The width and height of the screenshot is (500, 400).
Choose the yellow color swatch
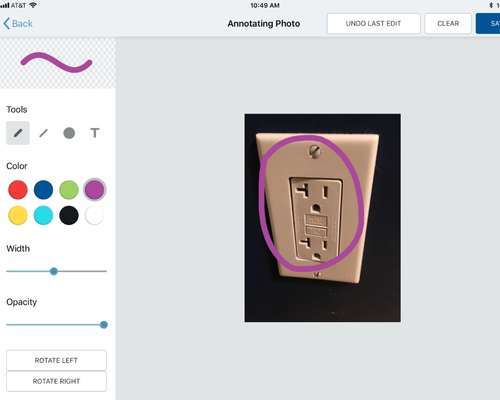[x=18, y=215]
